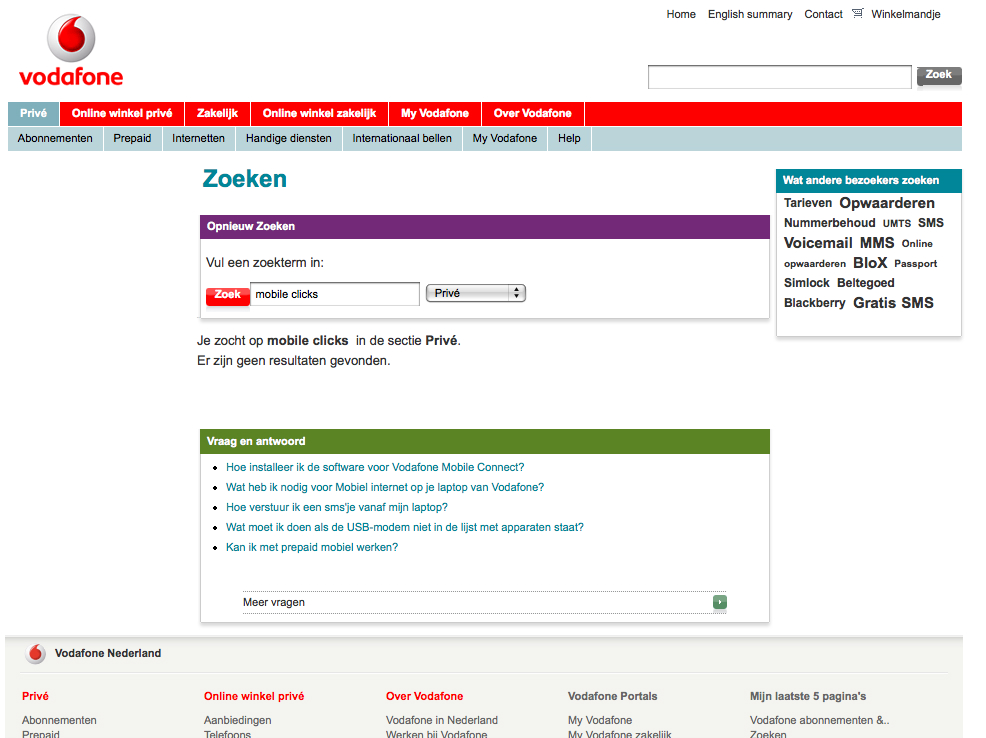
Task: Click the 'mobile clicks' search term field
Action: coord(334,294)
